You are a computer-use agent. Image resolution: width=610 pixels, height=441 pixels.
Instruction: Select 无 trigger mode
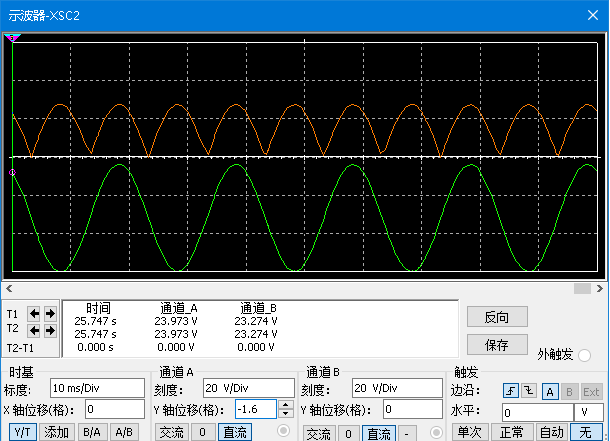coord(586,432)
